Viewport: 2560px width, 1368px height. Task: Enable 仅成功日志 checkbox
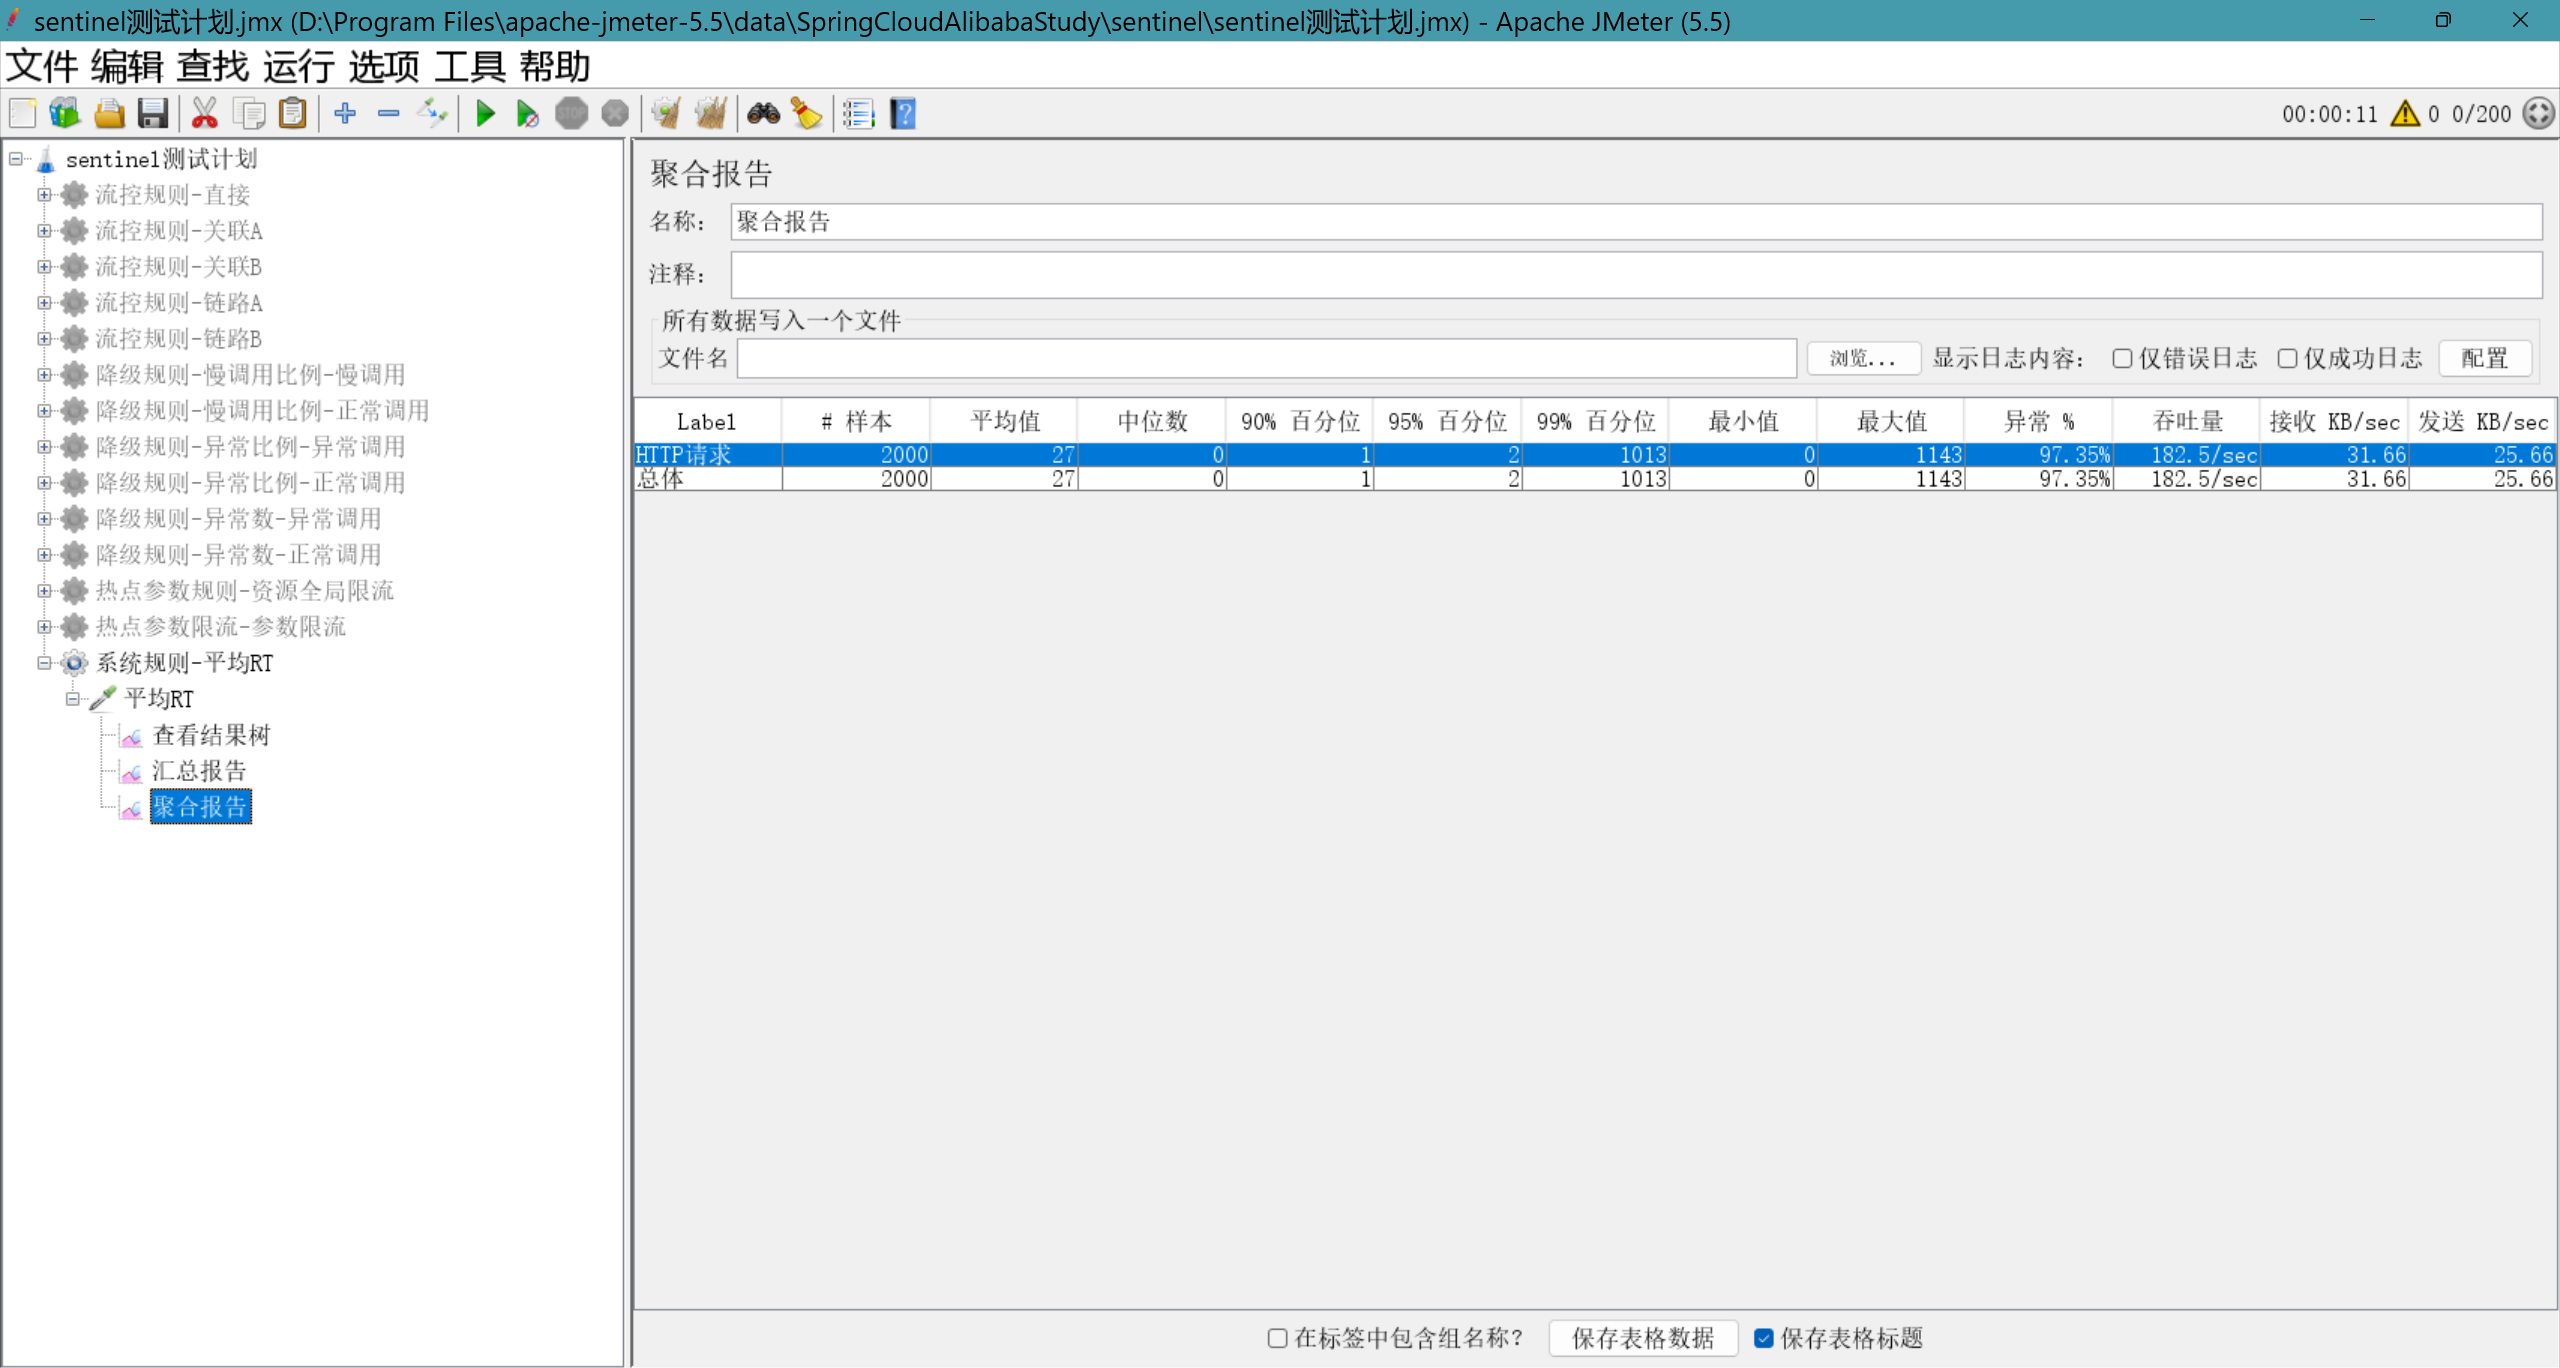2287,358
